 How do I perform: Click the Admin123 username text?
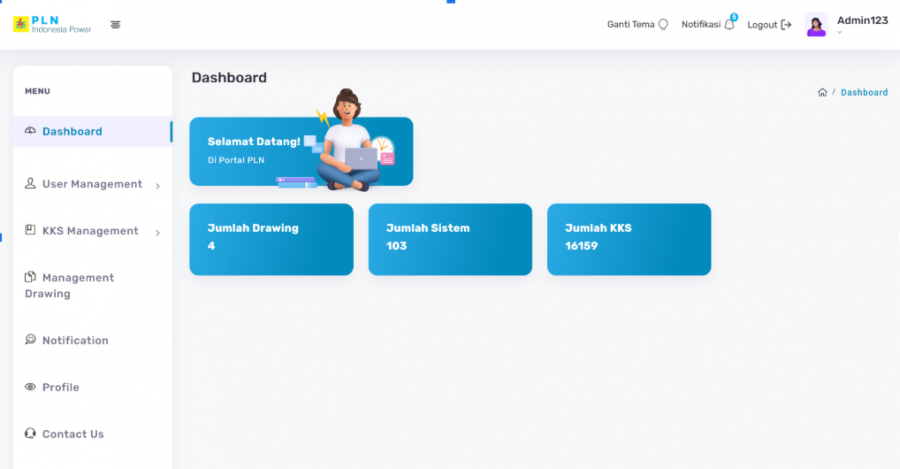[x=862, y=21]
